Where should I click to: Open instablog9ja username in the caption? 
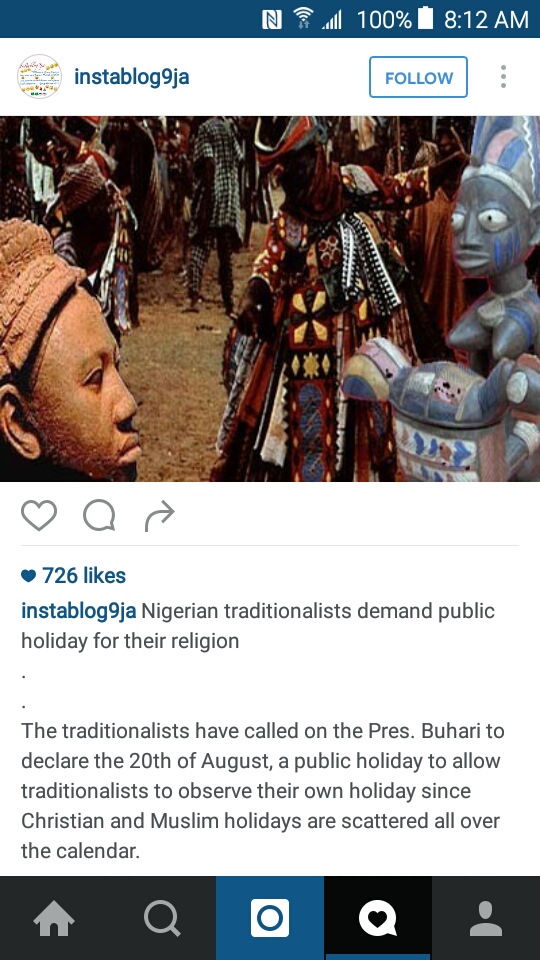click(78, 611)
